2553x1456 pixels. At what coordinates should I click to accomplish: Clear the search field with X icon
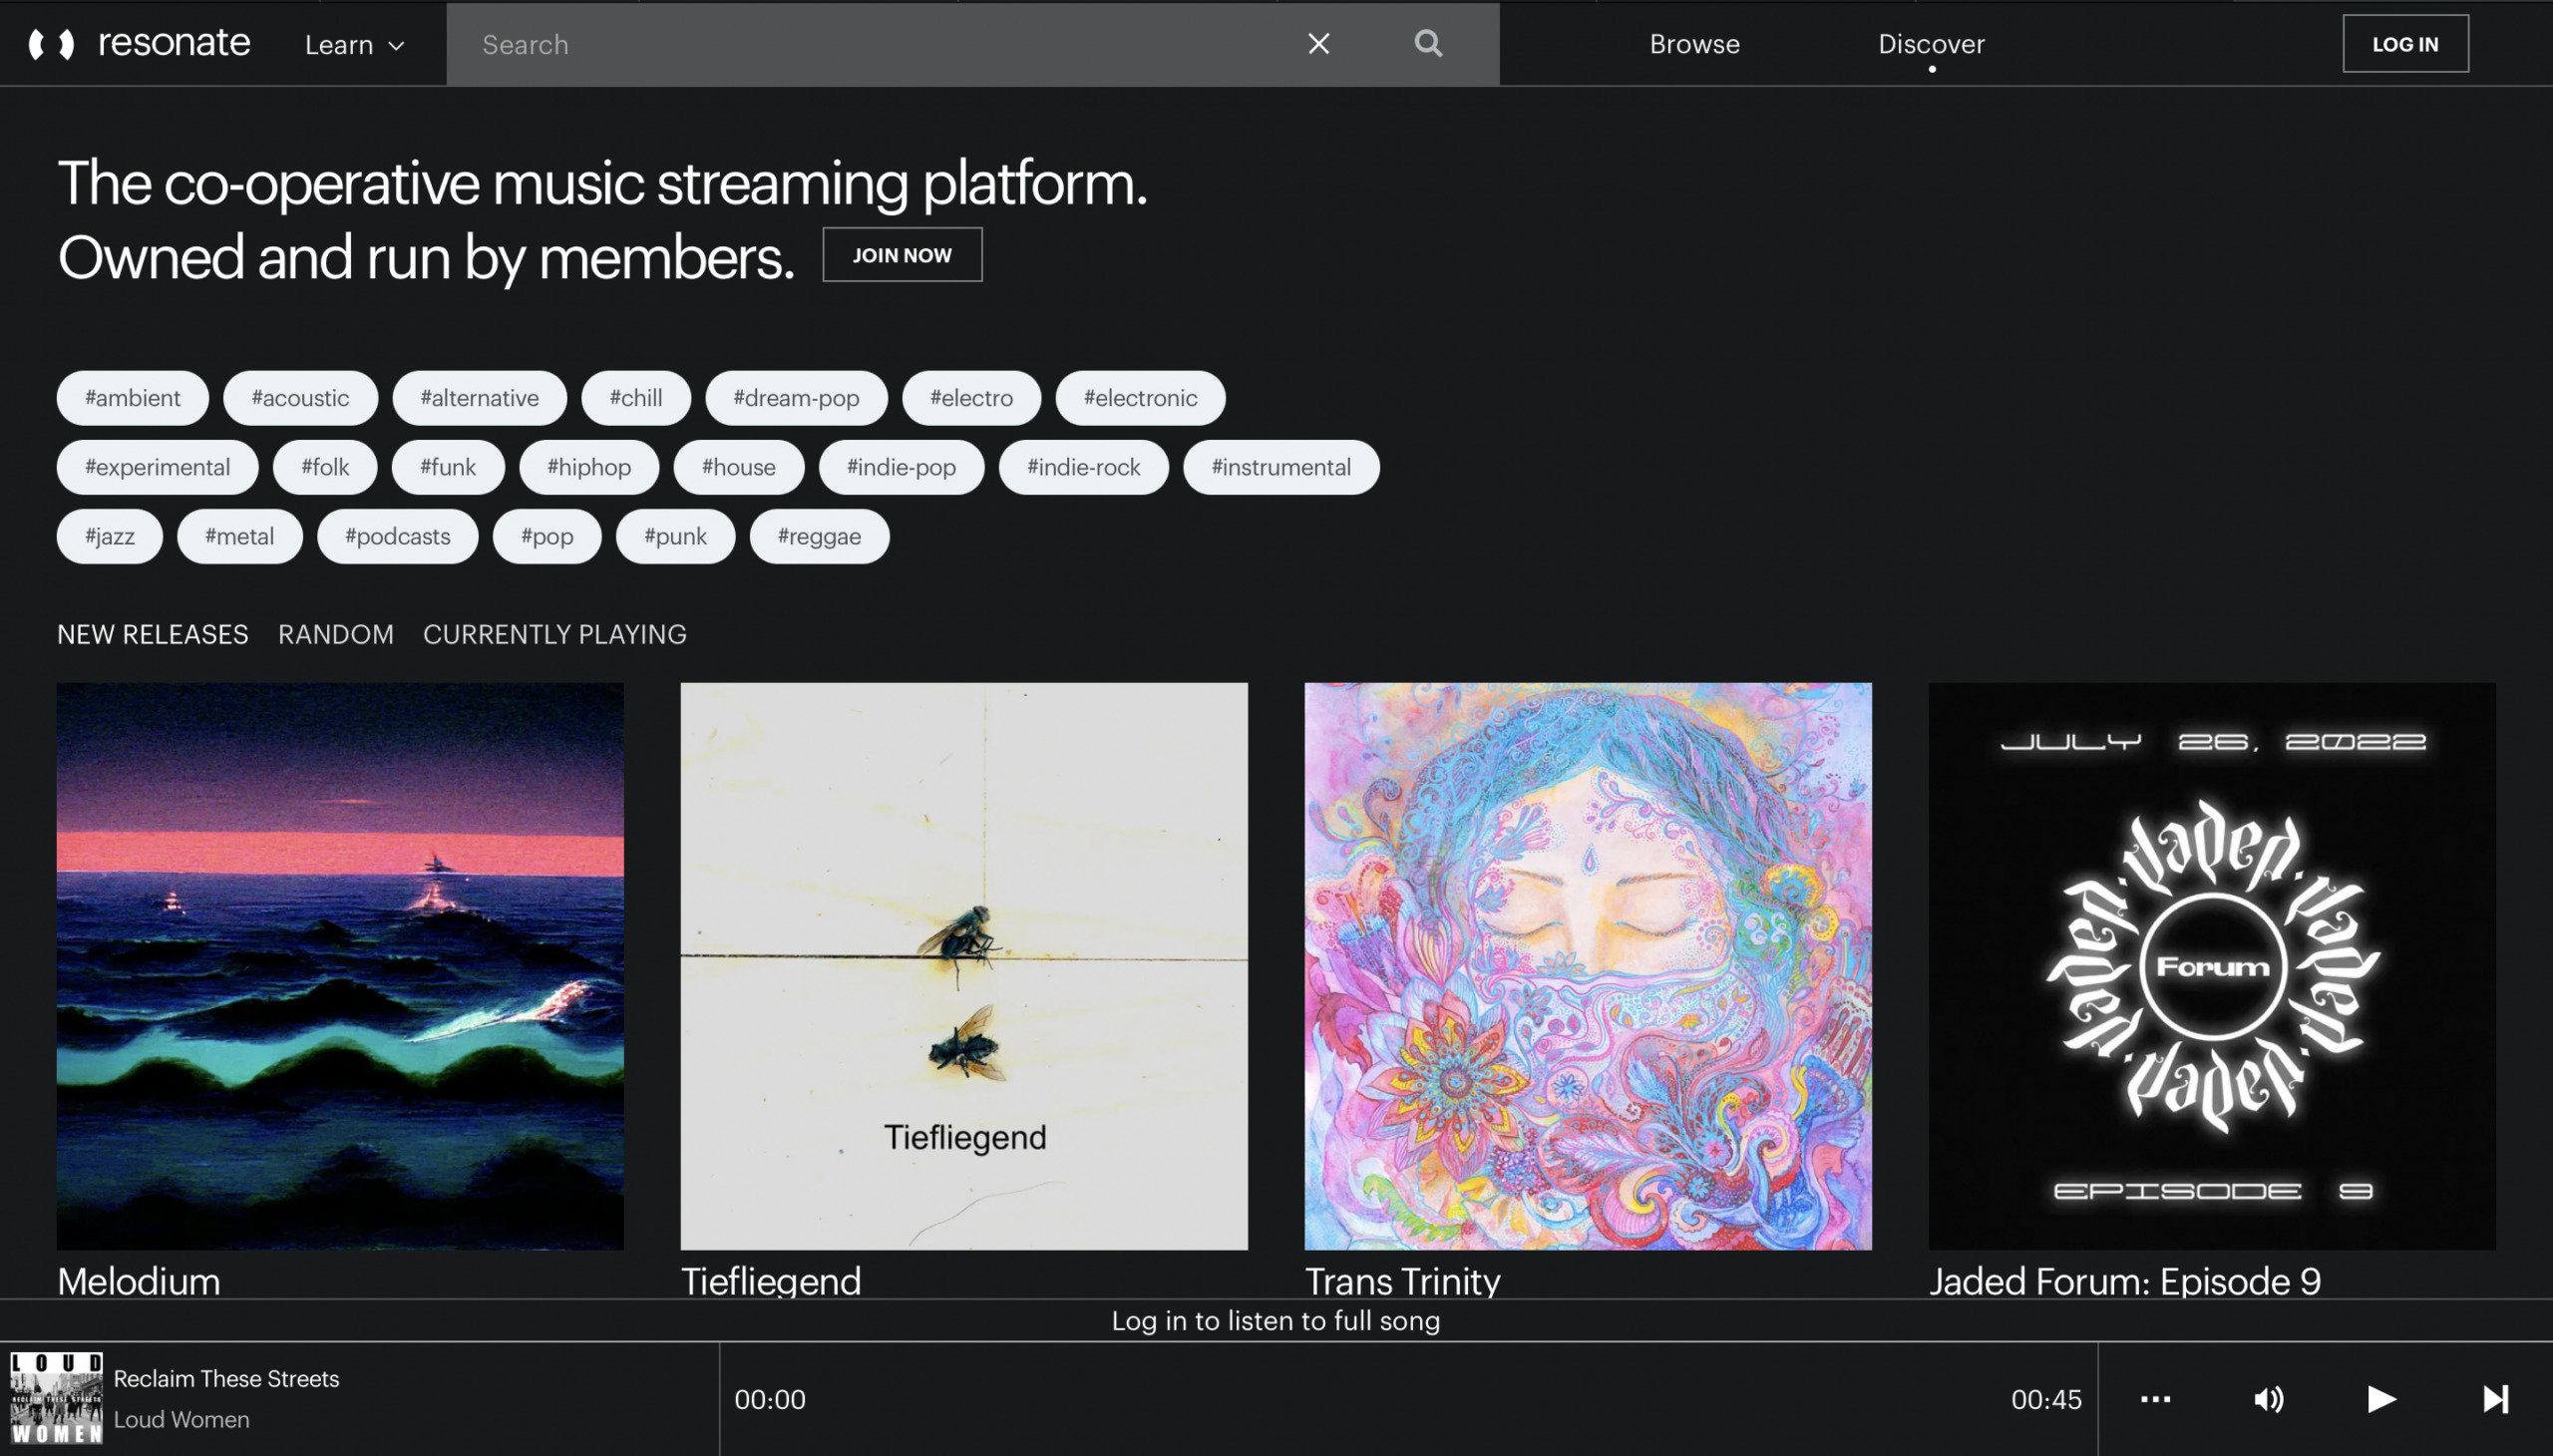[x=1319, y=44]
